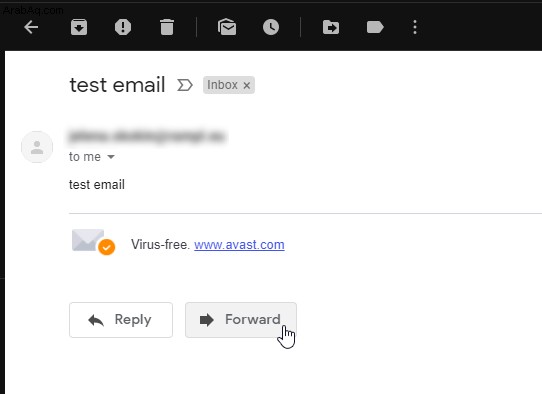Open the www.avast.com link
The height and width of the screenshot is (394, 542).
tap(239, 245)
